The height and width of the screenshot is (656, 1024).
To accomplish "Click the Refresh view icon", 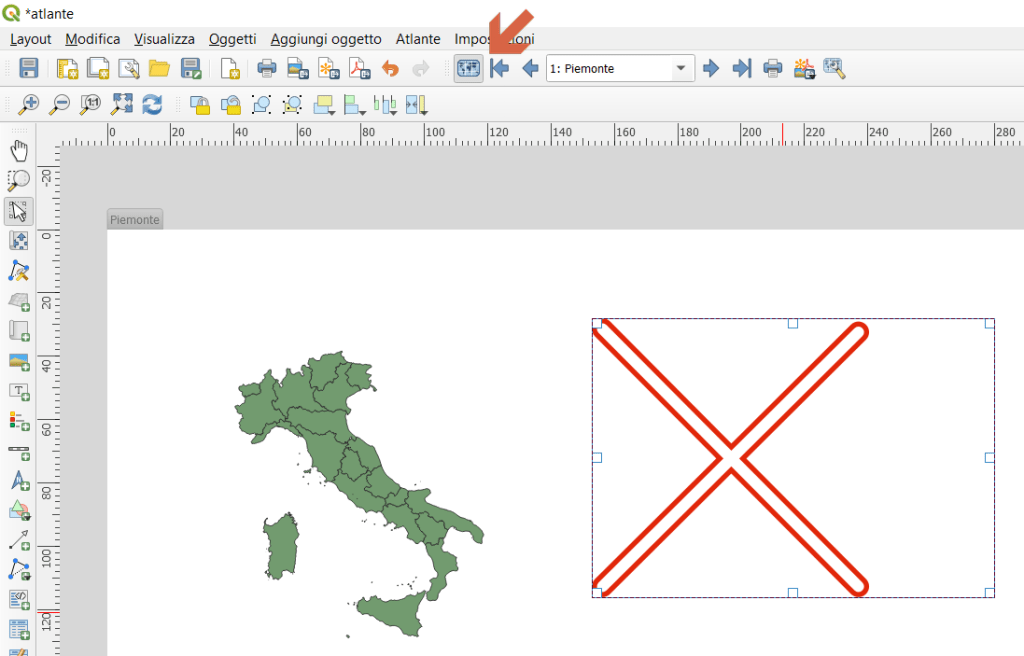I will 152,104.
